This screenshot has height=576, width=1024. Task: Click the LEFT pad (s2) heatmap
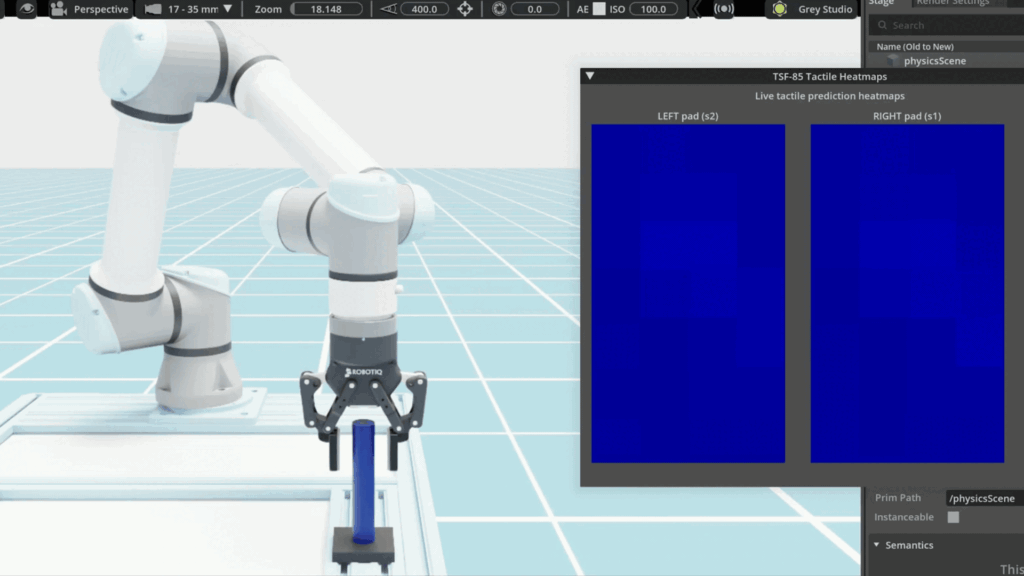pyautogui.click(x=688, y=293)
